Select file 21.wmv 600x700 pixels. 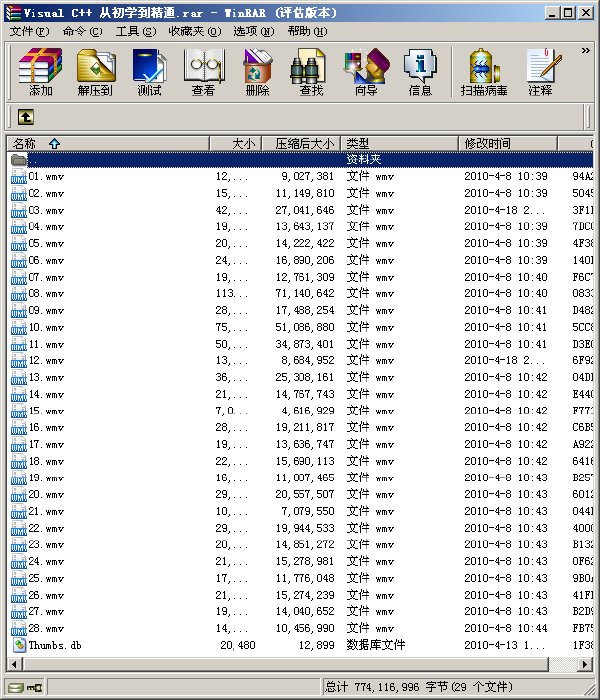click(301, 511)
